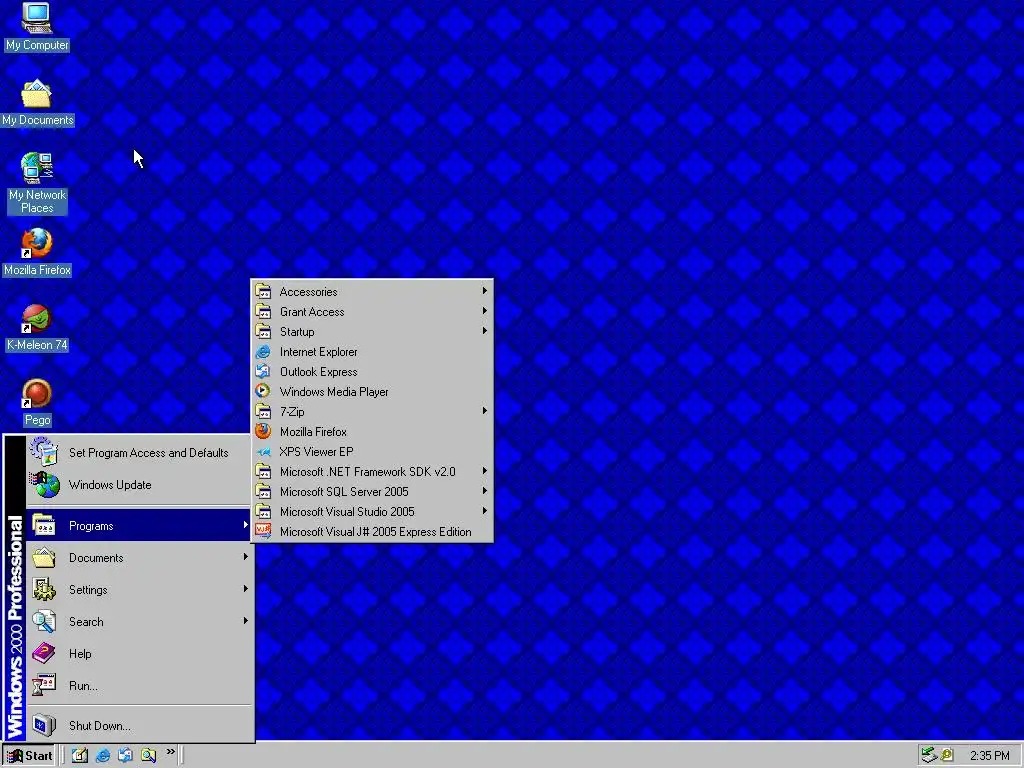
Task: Click the Windows Update globe icon
Action: point(44,485)
